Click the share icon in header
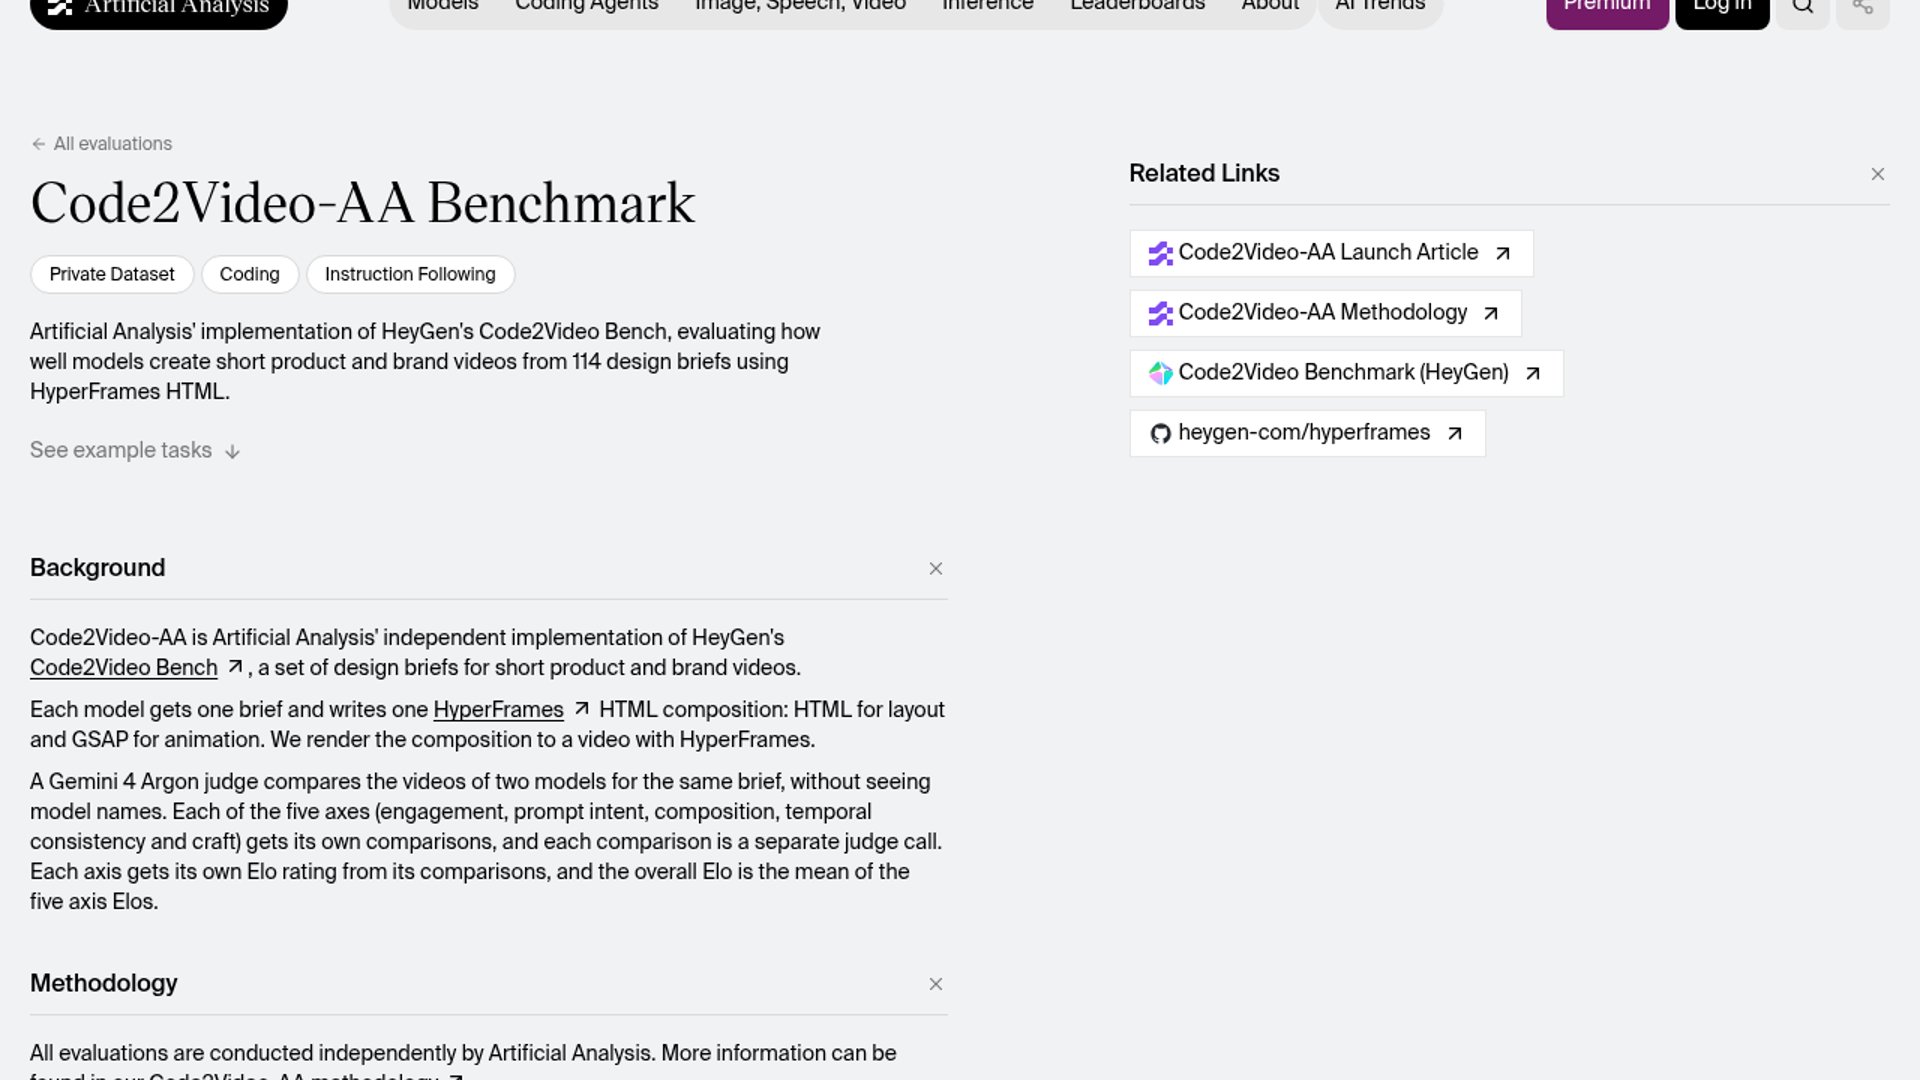Screen dimensions: 1920x1080 point(1862,8)
